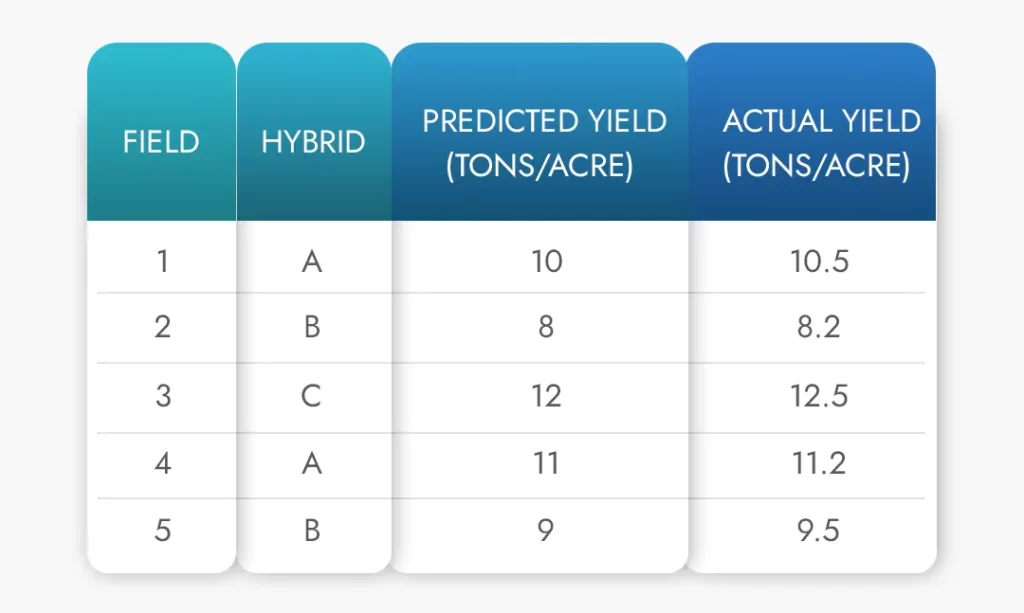This screenshot has height=613, width=1024.
Task: Click hybrid C cell
Action: click(312, 395)
